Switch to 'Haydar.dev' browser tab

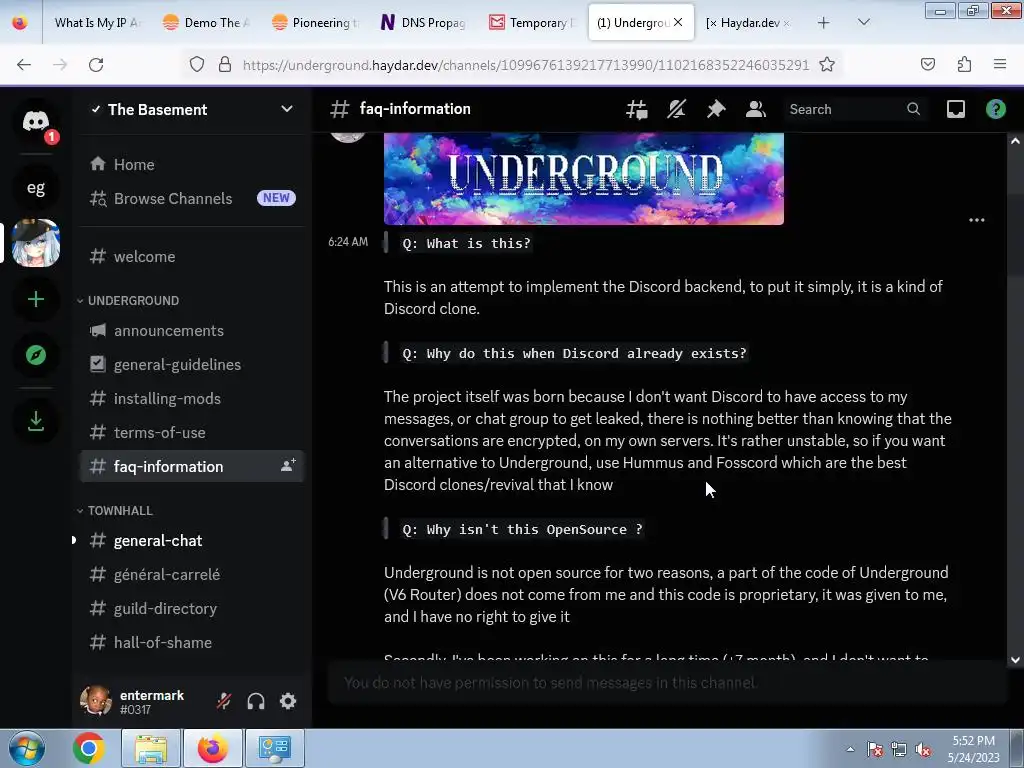[748, 22]
